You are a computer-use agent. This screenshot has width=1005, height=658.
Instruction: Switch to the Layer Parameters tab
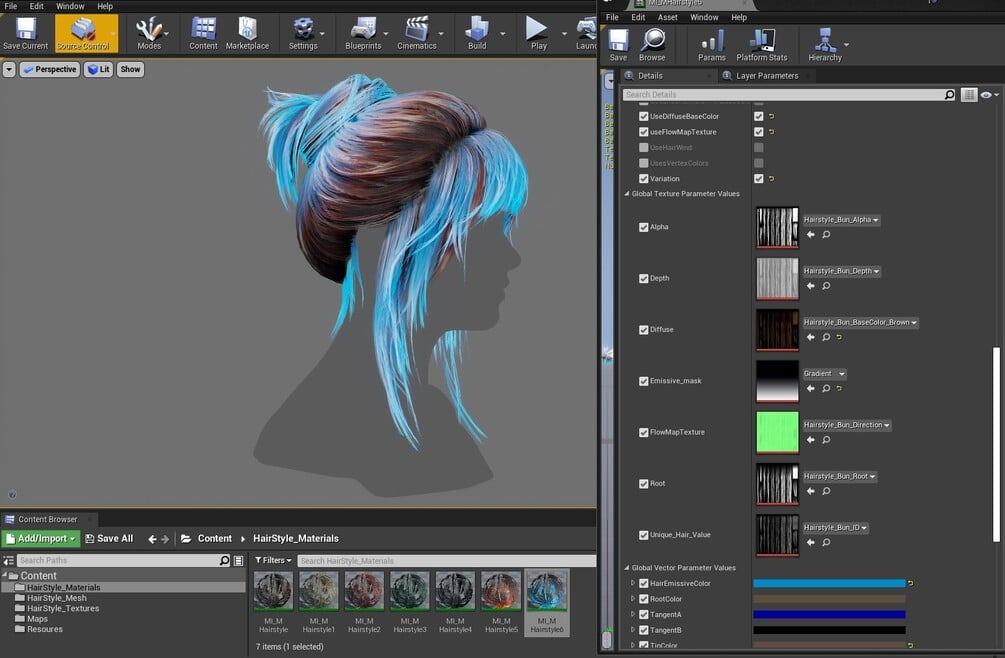pyautogui.click(x=767, y=75)
